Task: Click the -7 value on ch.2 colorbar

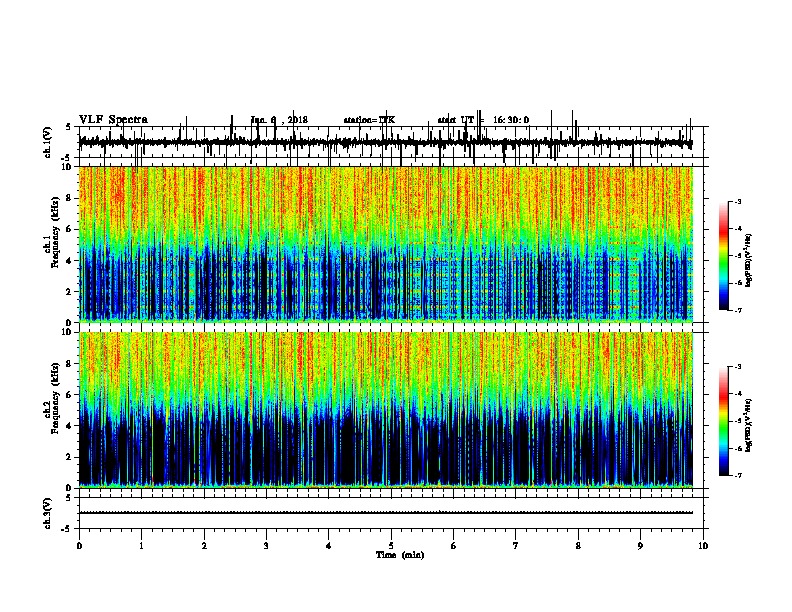Action: pos(738,475)
